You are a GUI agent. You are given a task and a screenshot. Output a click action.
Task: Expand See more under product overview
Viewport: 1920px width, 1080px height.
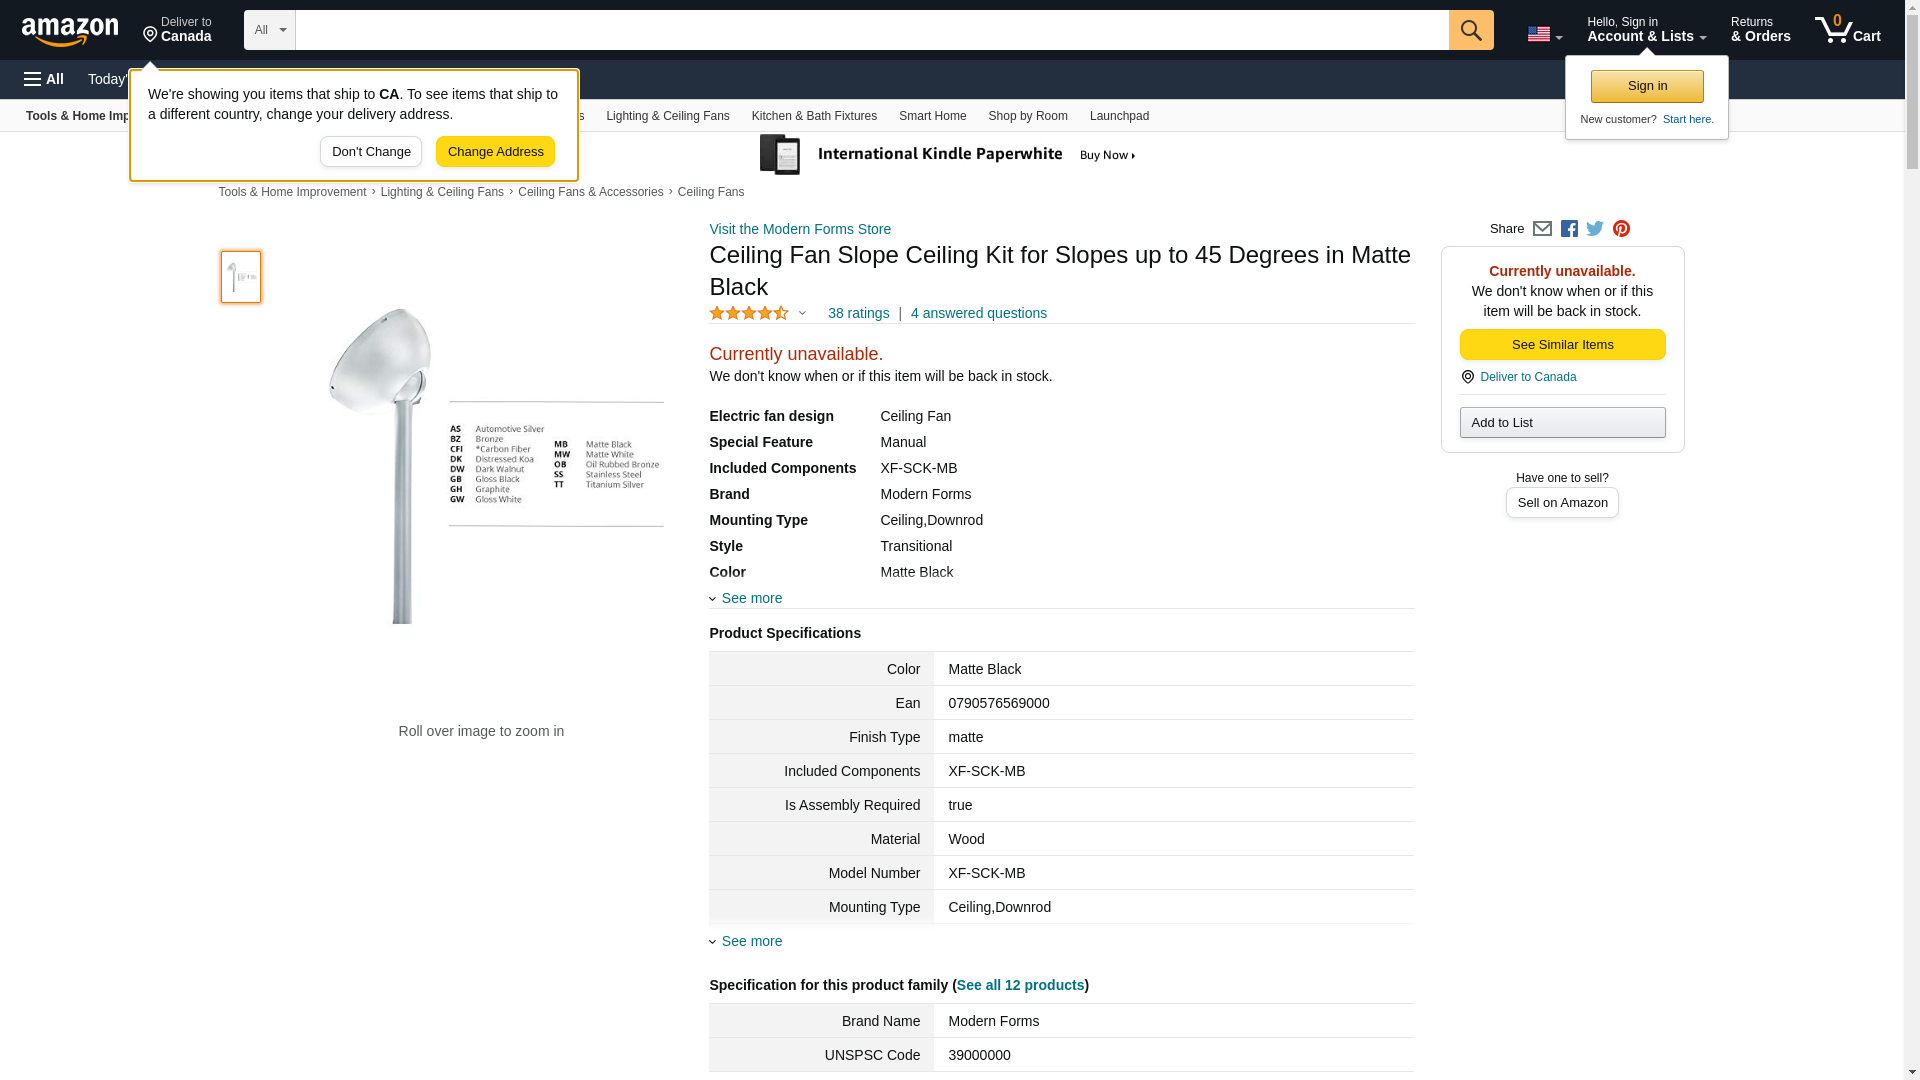click(x=751, y=598)
